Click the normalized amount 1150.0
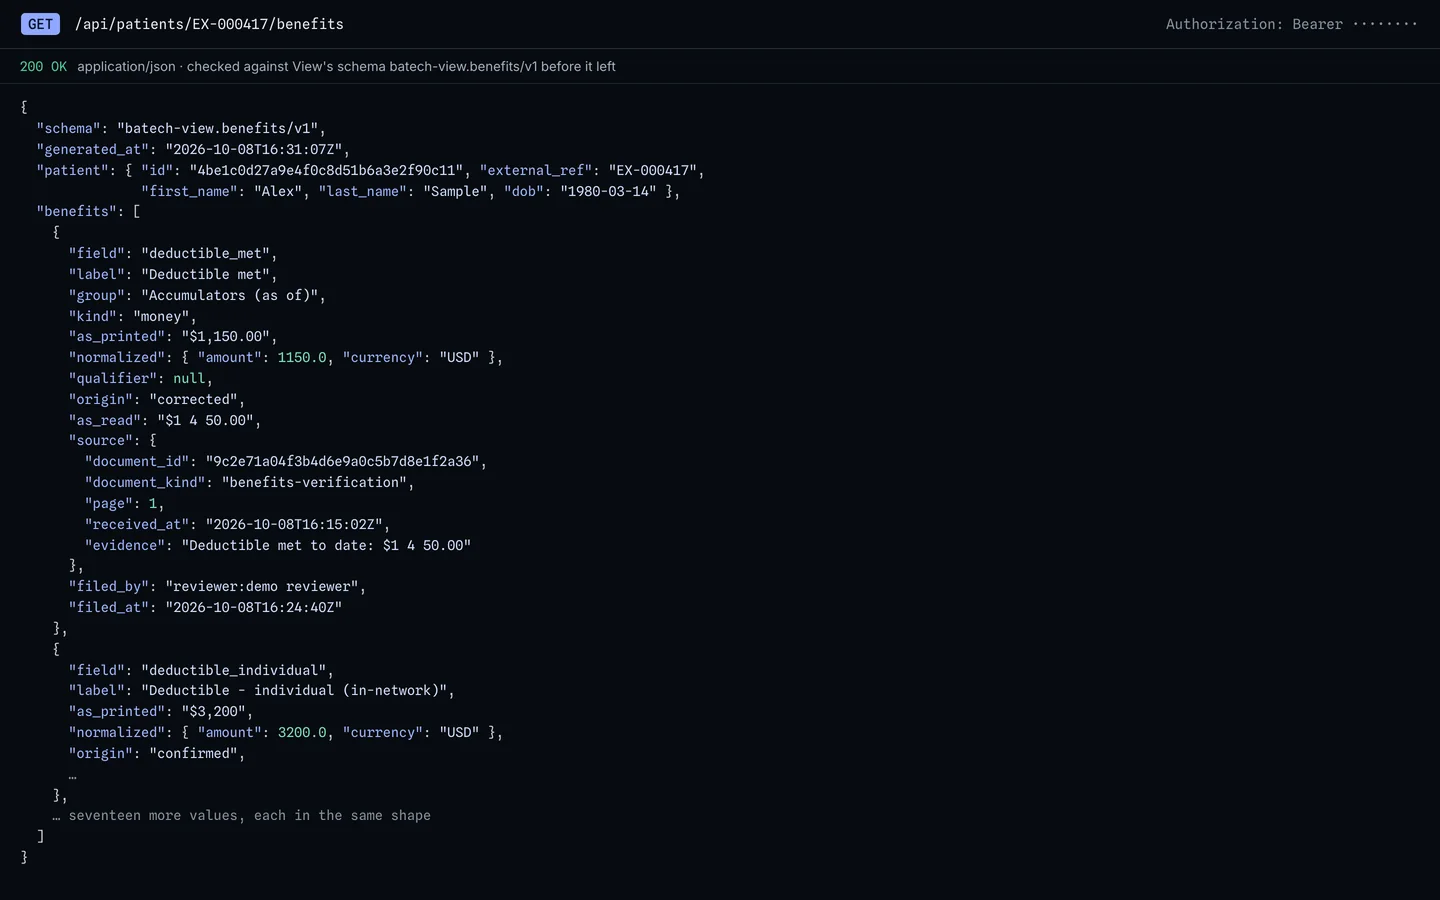This screenshot has height=900, width=1440. click(x=302, y=357)
